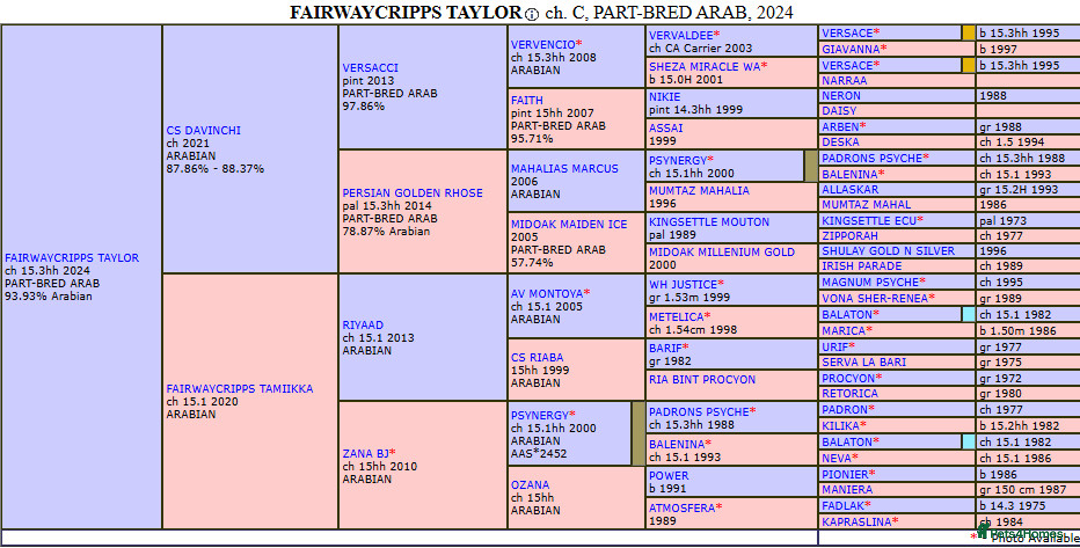The width and height of the screenshot is (1080, 548).
Task: Open the FAIRWAYCRIPPS TAMIIKKA dam link
Action: (239, 388)
